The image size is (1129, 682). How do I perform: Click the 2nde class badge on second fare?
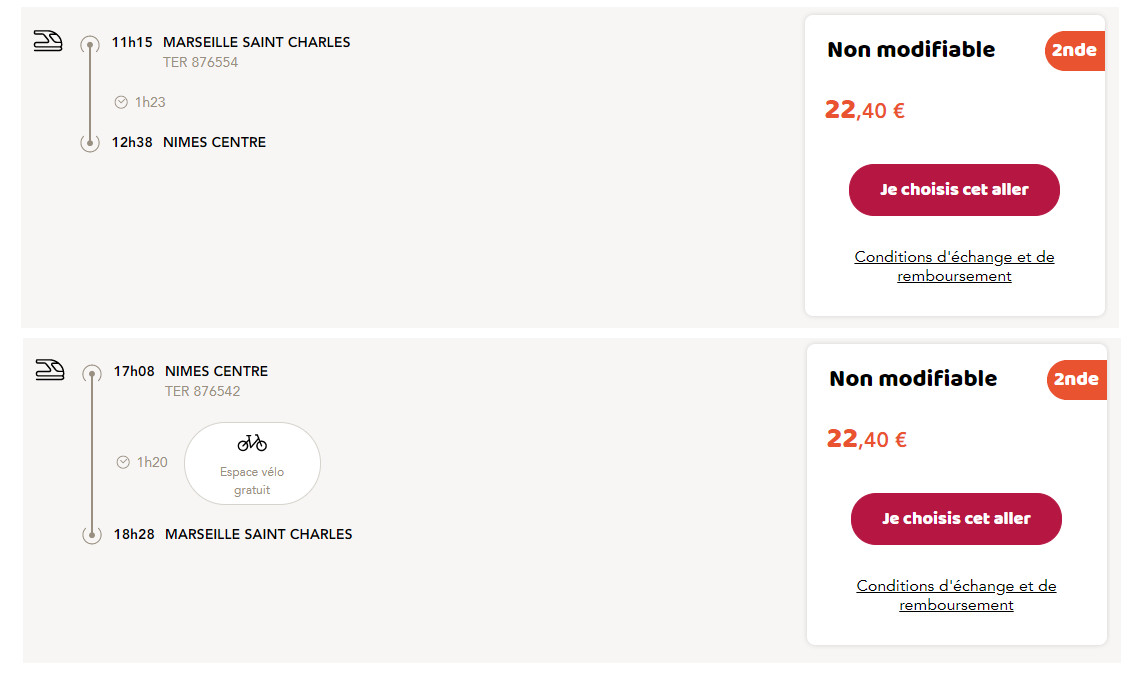[x=1076, y=380]
